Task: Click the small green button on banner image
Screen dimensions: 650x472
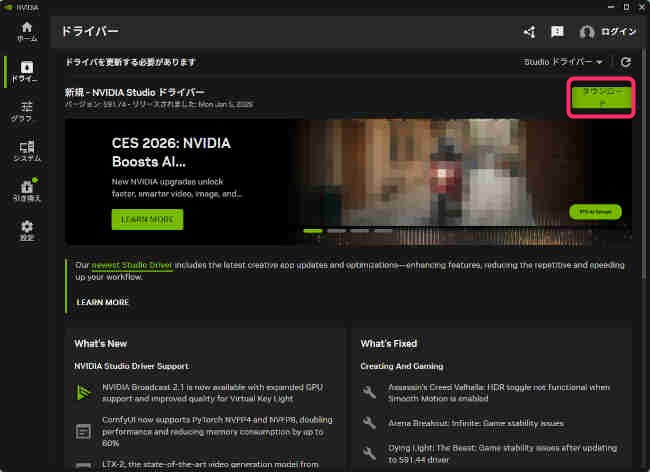Action: pos(595,212)
